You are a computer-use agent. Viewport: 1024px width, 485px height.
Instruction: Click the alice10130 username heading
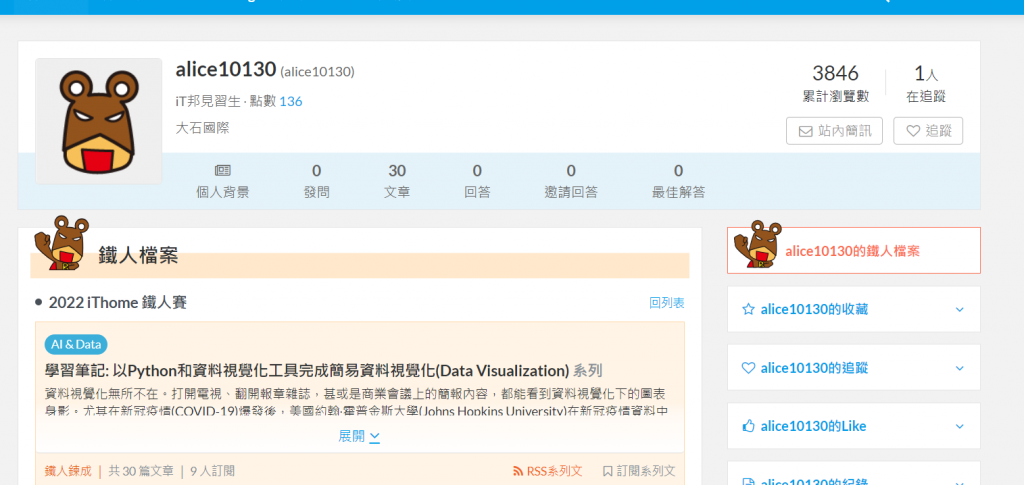click(x=226, y=70)
